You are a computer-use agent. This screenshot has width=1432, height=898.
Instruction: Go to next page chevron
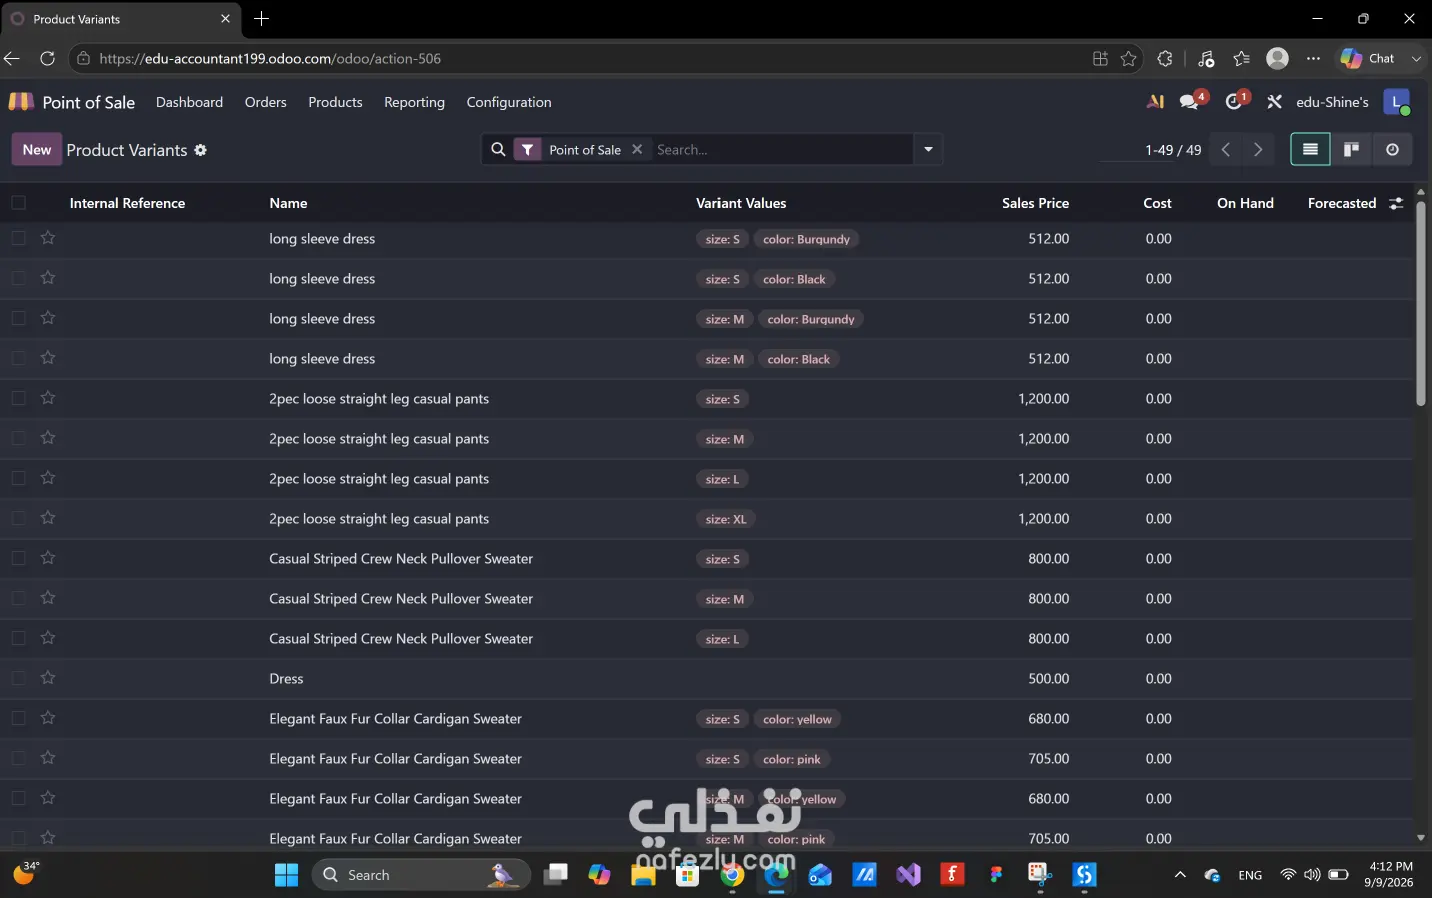[1258, 150]
